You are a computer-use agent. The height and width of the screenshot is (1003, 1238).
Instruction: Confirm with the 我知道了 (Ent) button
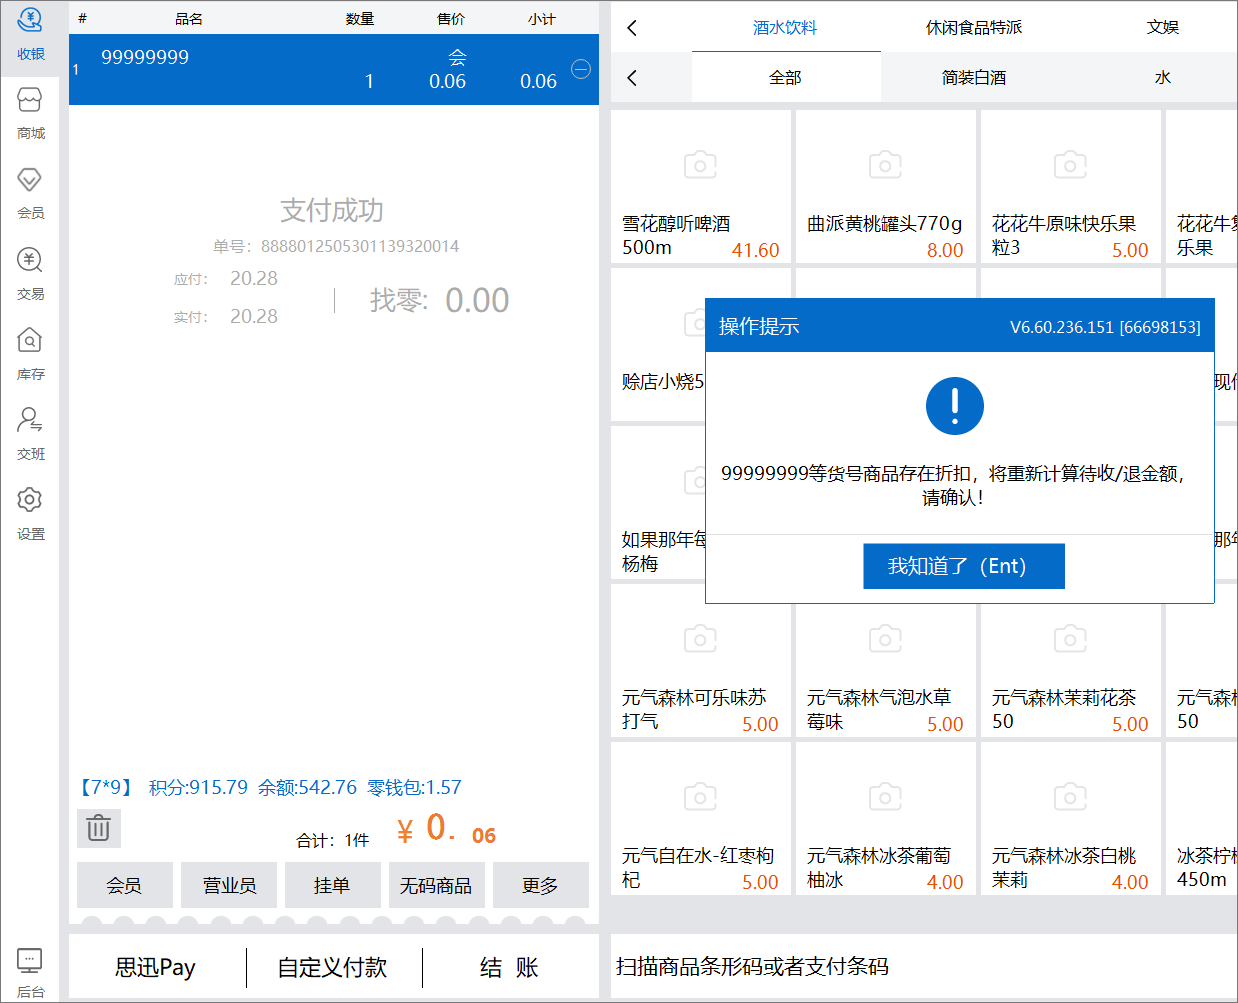(964, 566)
